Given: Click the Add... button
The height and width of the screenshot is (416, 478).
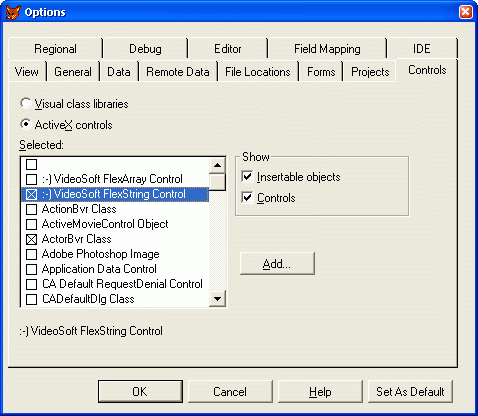Looking at the screenshot, I should click(277, 264).
